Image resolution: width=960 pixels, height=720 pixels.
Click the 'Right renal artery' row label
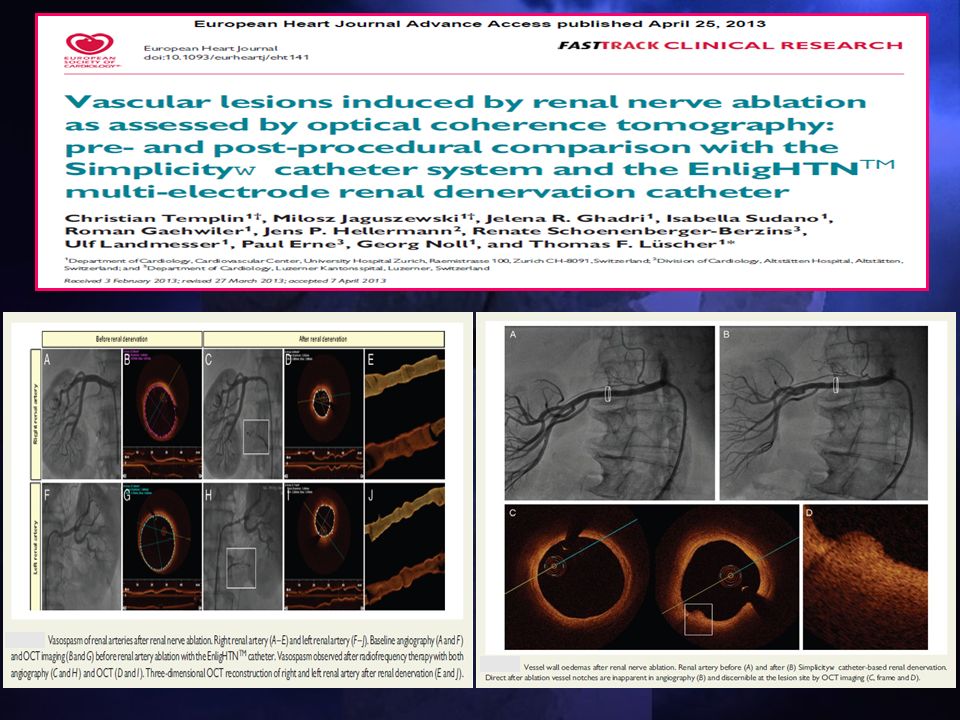pos(36,414)
